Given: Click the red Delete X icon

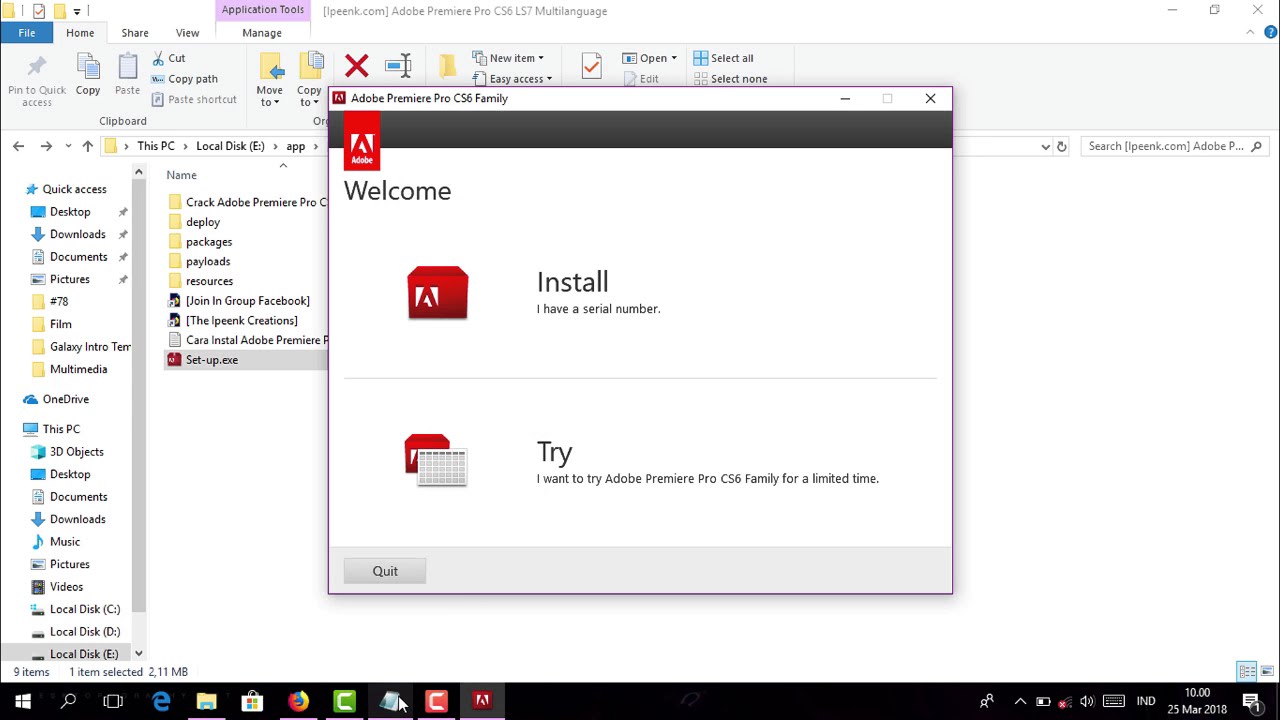Looking at the screenshot, I should (356, 67).
